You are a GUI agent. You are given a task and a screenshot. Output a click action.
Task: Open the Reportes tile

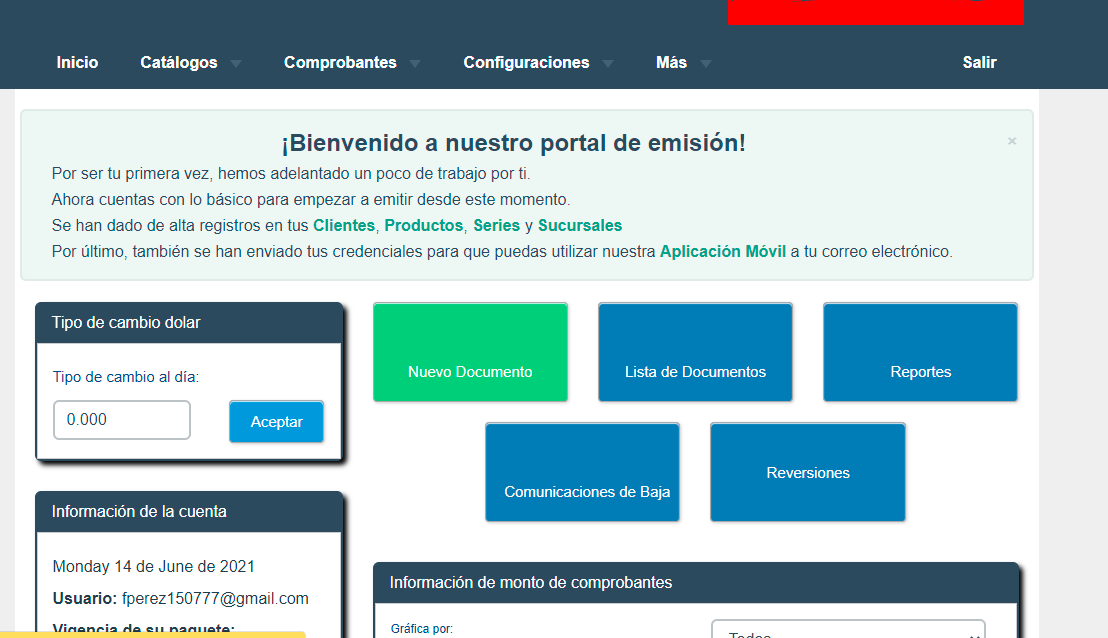tap(920, 352)
